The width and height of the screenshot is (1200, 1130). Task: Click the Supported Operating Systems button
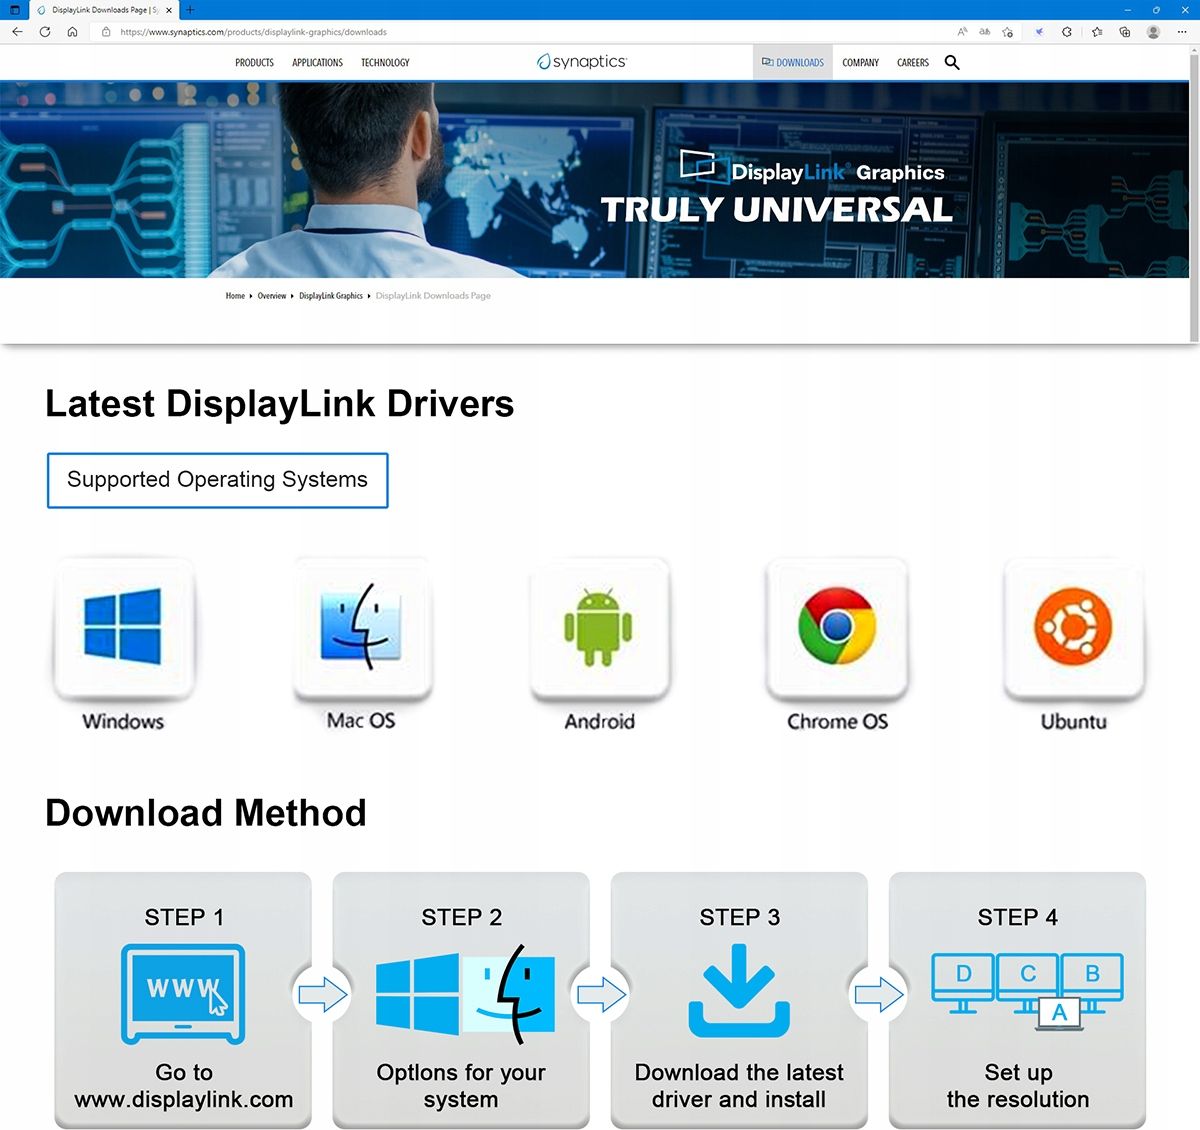tap(217, 480)
